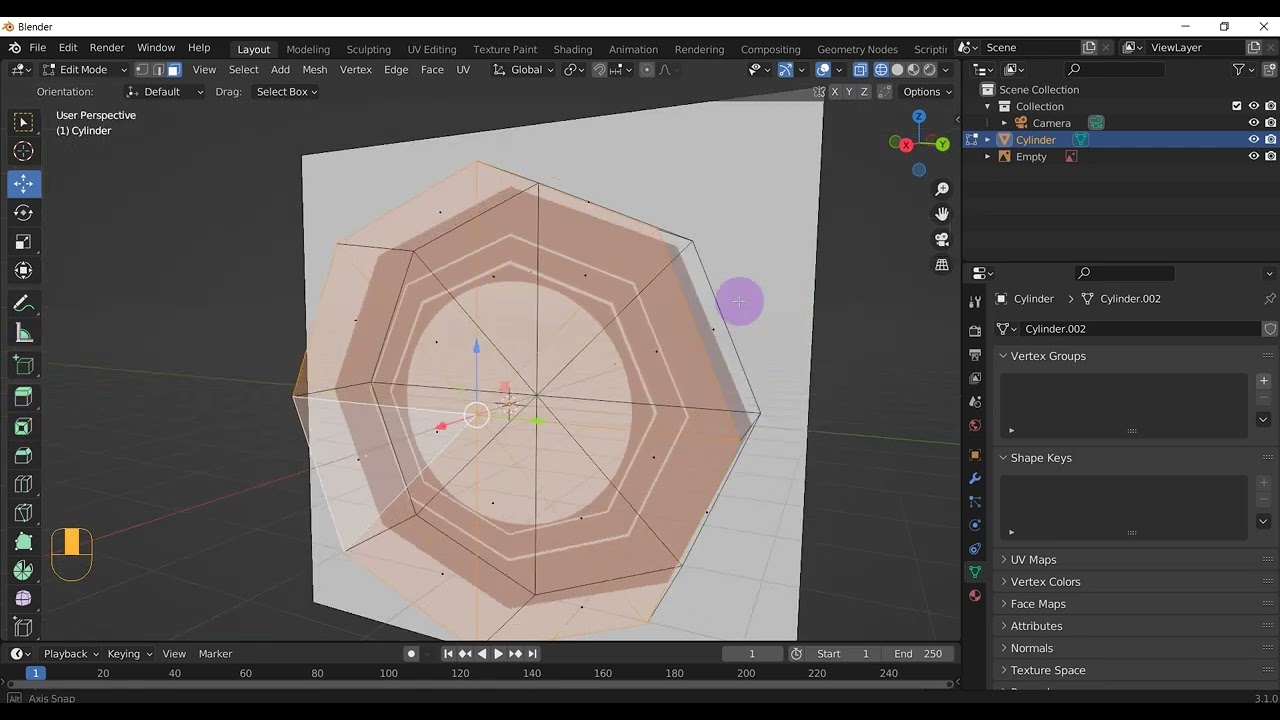Switch to Sculpting workspace tab
The image size is (1280, 720).
coord(368,49)
